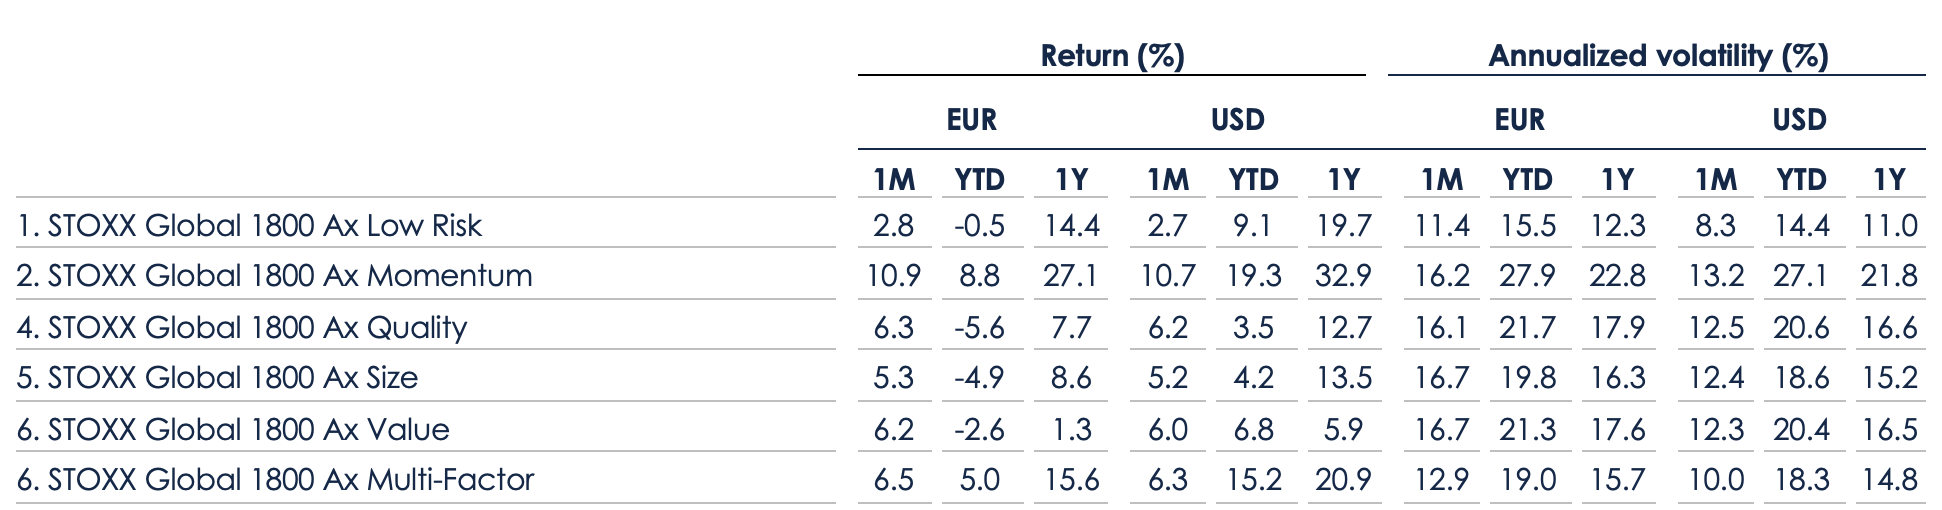Screen dimensions: 1942x510
Task: Select the EUR subheader under Annualized volatility
Action: 1519,120
